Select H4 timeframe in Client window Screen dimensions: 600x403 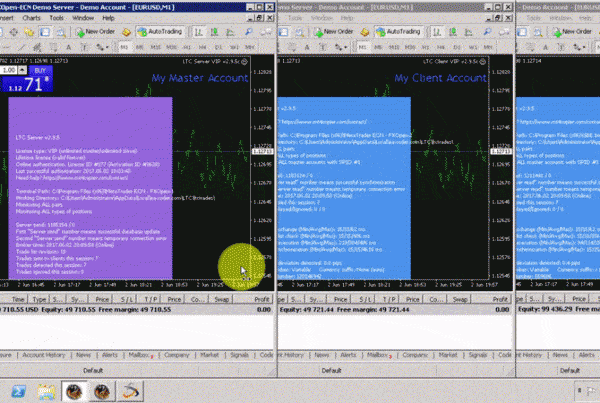point(441,47)
